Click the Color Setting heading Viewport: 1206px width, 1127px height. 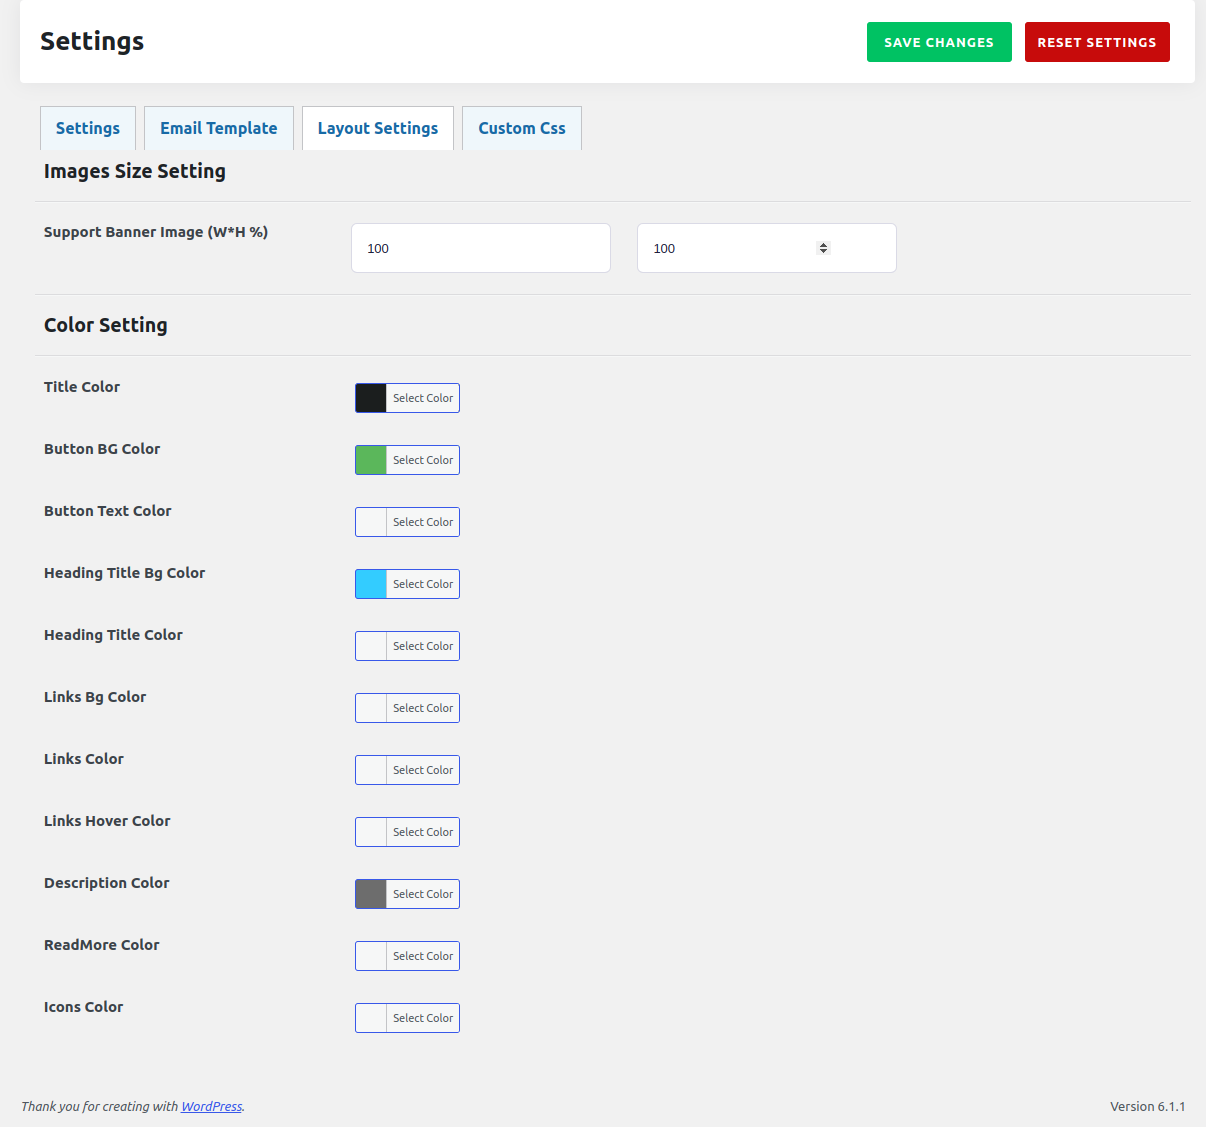tap(106, 325)
